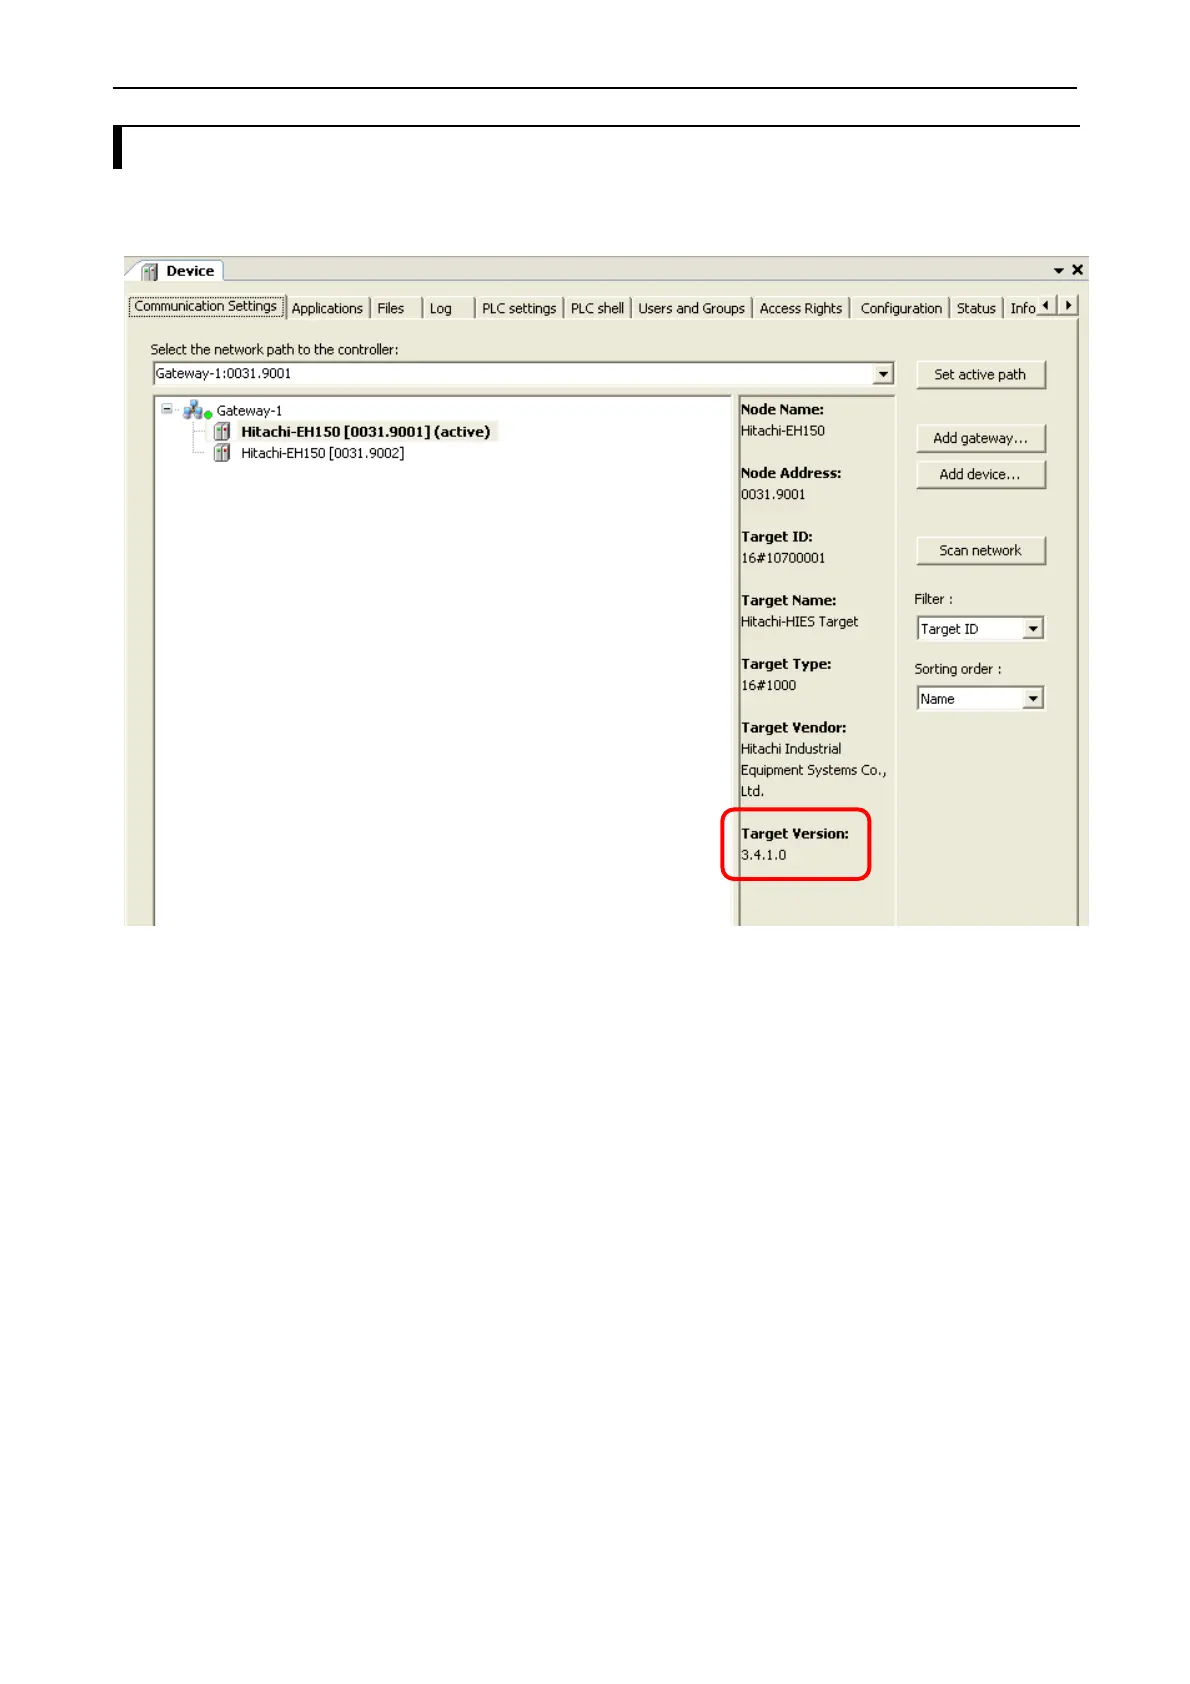Screen dimensions: 1190x1684
Task: Click the Device tab icon
Action: (x=150, y=271)
